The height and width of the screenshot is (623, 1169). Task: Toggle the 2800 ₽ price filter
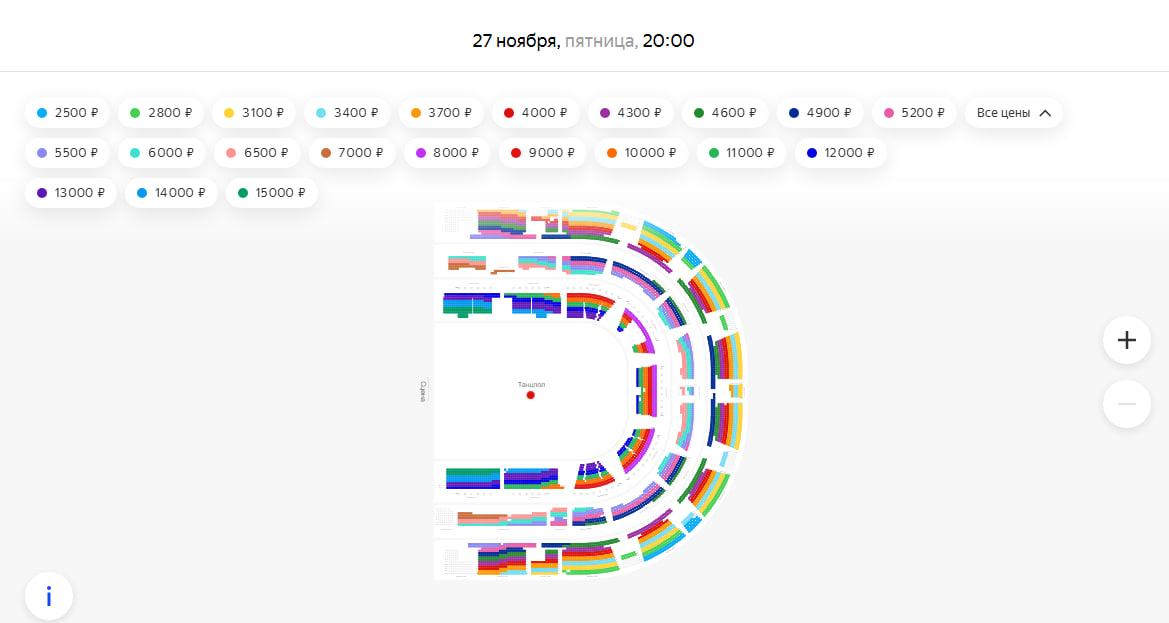coord(161,113)
